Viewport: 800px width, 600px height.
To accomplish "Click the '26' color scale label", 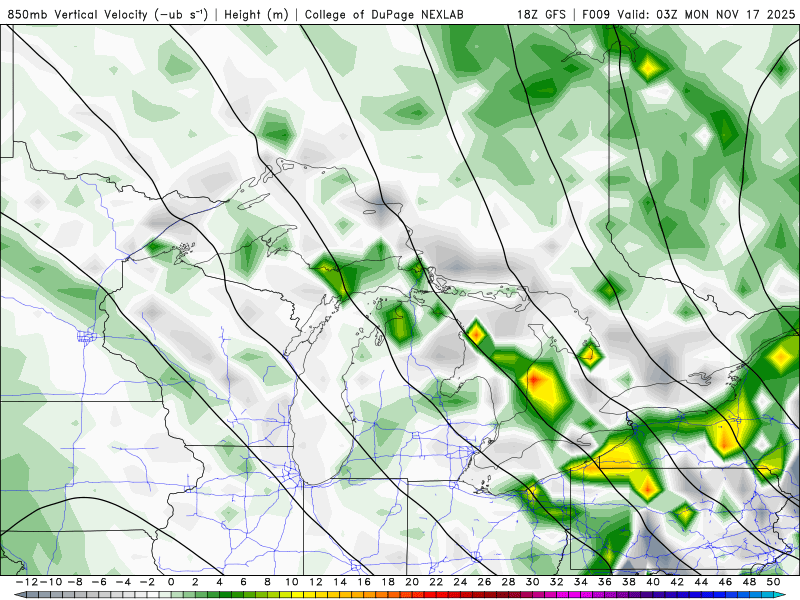I will 485,582.
